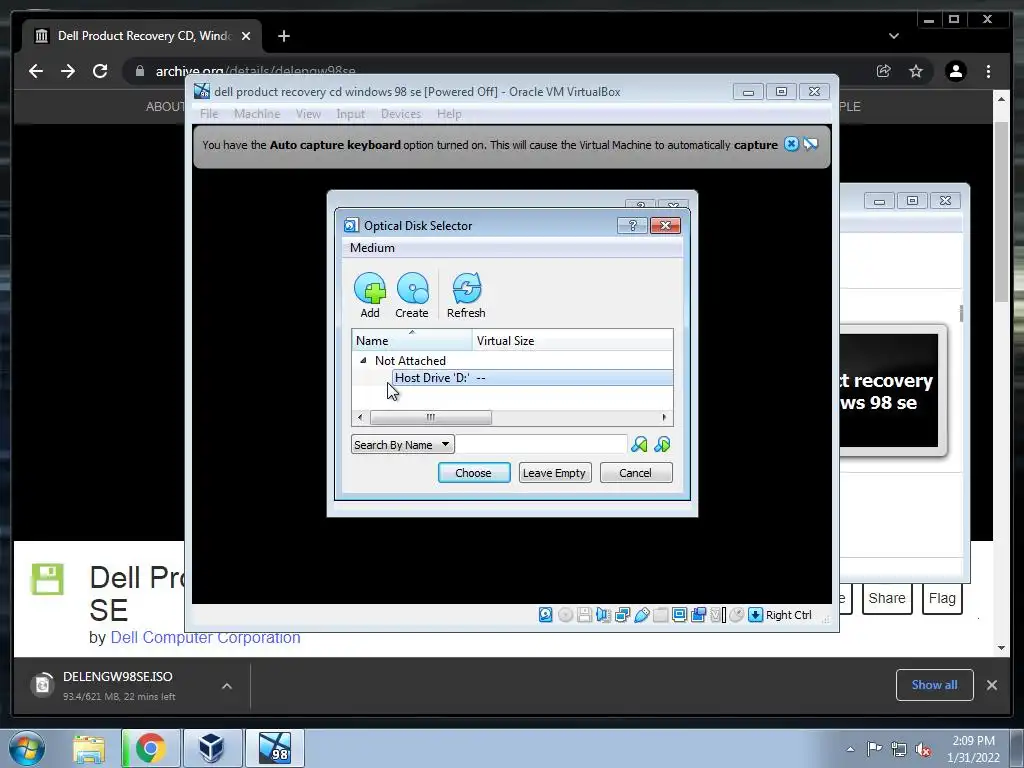Sort by the Name column header
Screen dimensions: 1024x768
(x=412, y=340)
